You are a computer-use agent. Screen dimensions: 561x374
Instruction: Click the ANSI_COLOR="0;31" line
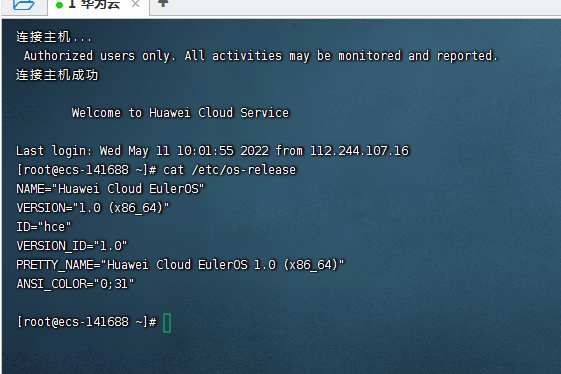click(75, 284)
